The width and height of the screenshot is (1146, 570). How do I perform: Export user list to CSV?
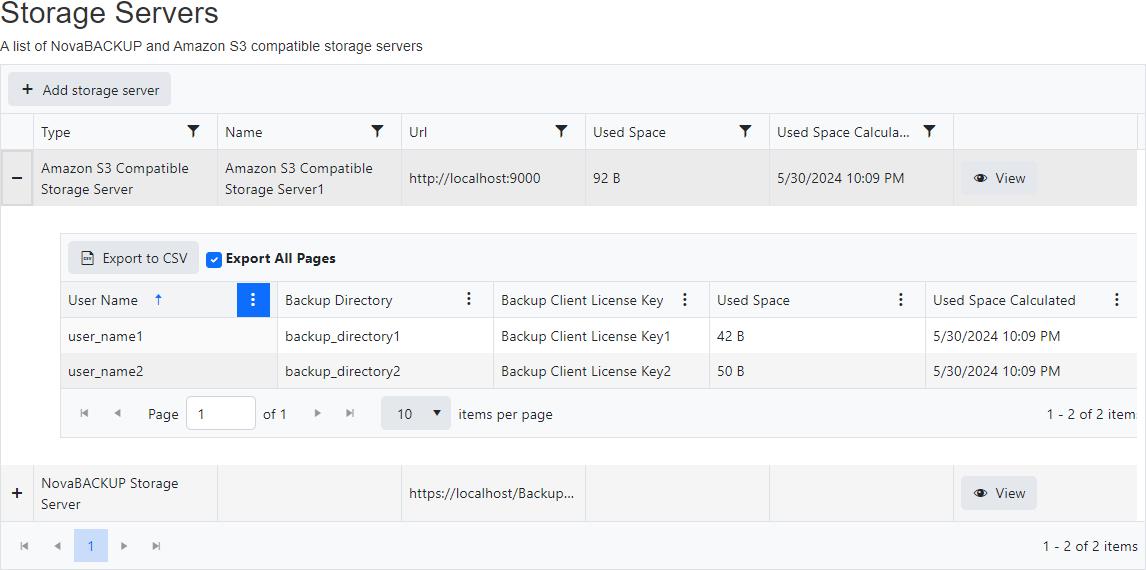[133, 258]
